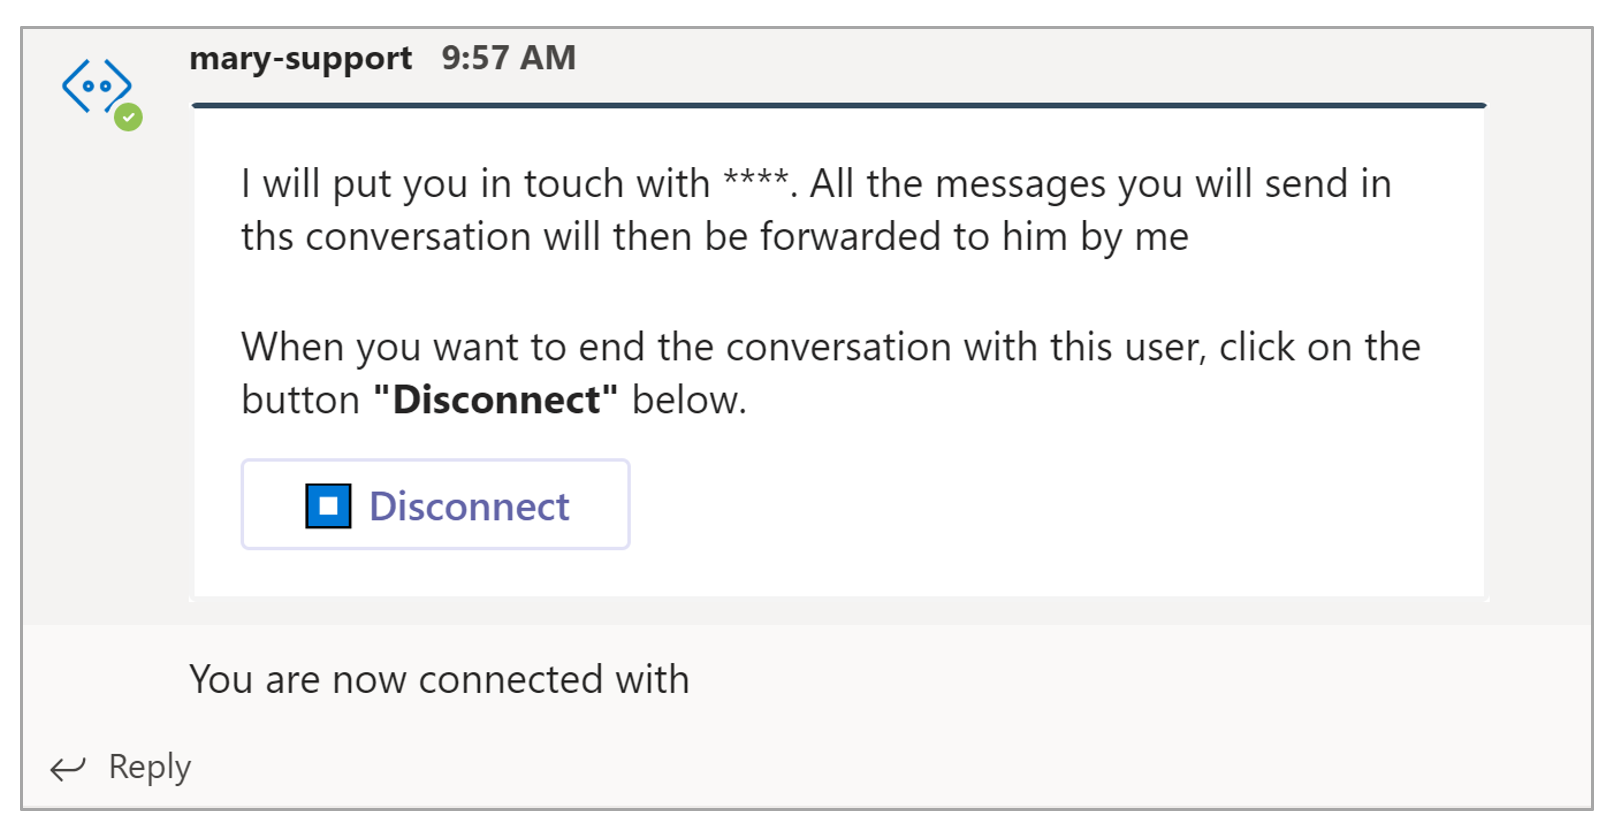Click the bold "Disconnect" word in instructions
1620x824 pixels.
495,400
